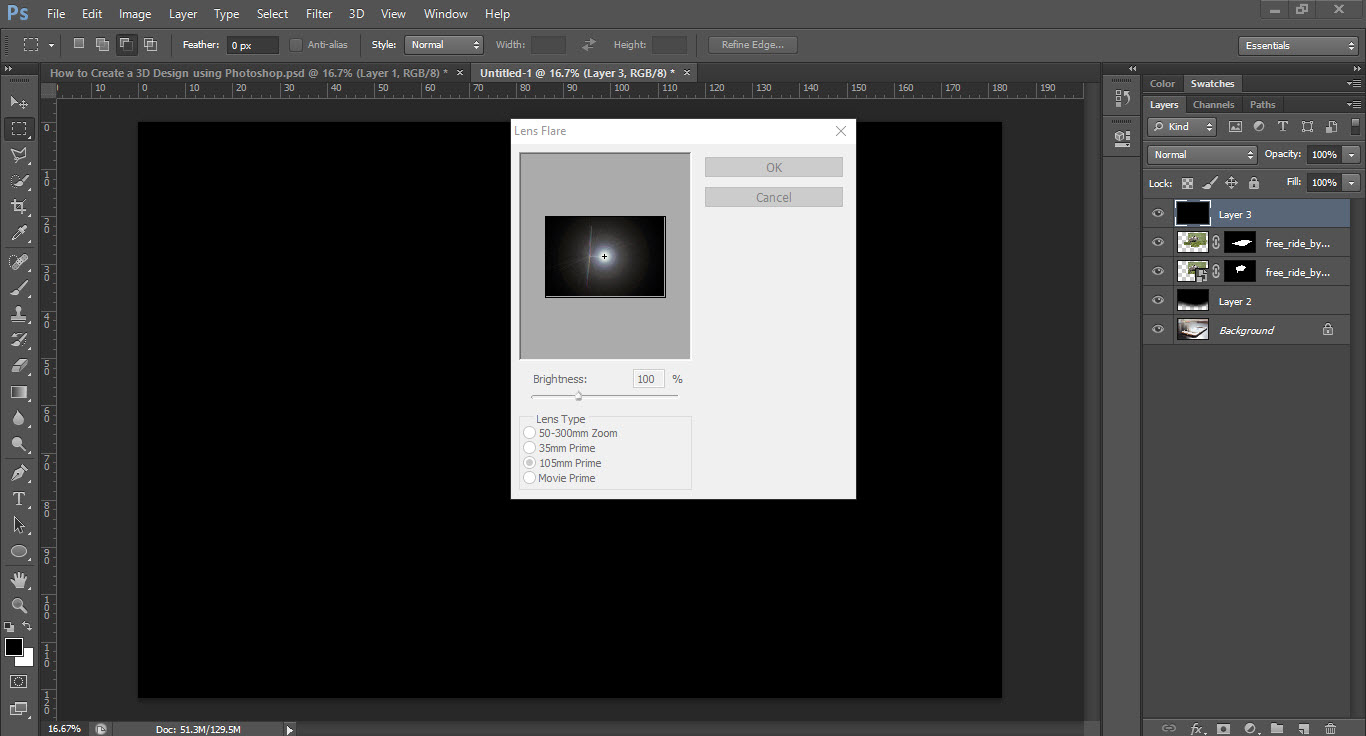The image size is (1366, 736).
Task: Click the Brightness value field
Action: pyautogui.click(x=648, y=379)
